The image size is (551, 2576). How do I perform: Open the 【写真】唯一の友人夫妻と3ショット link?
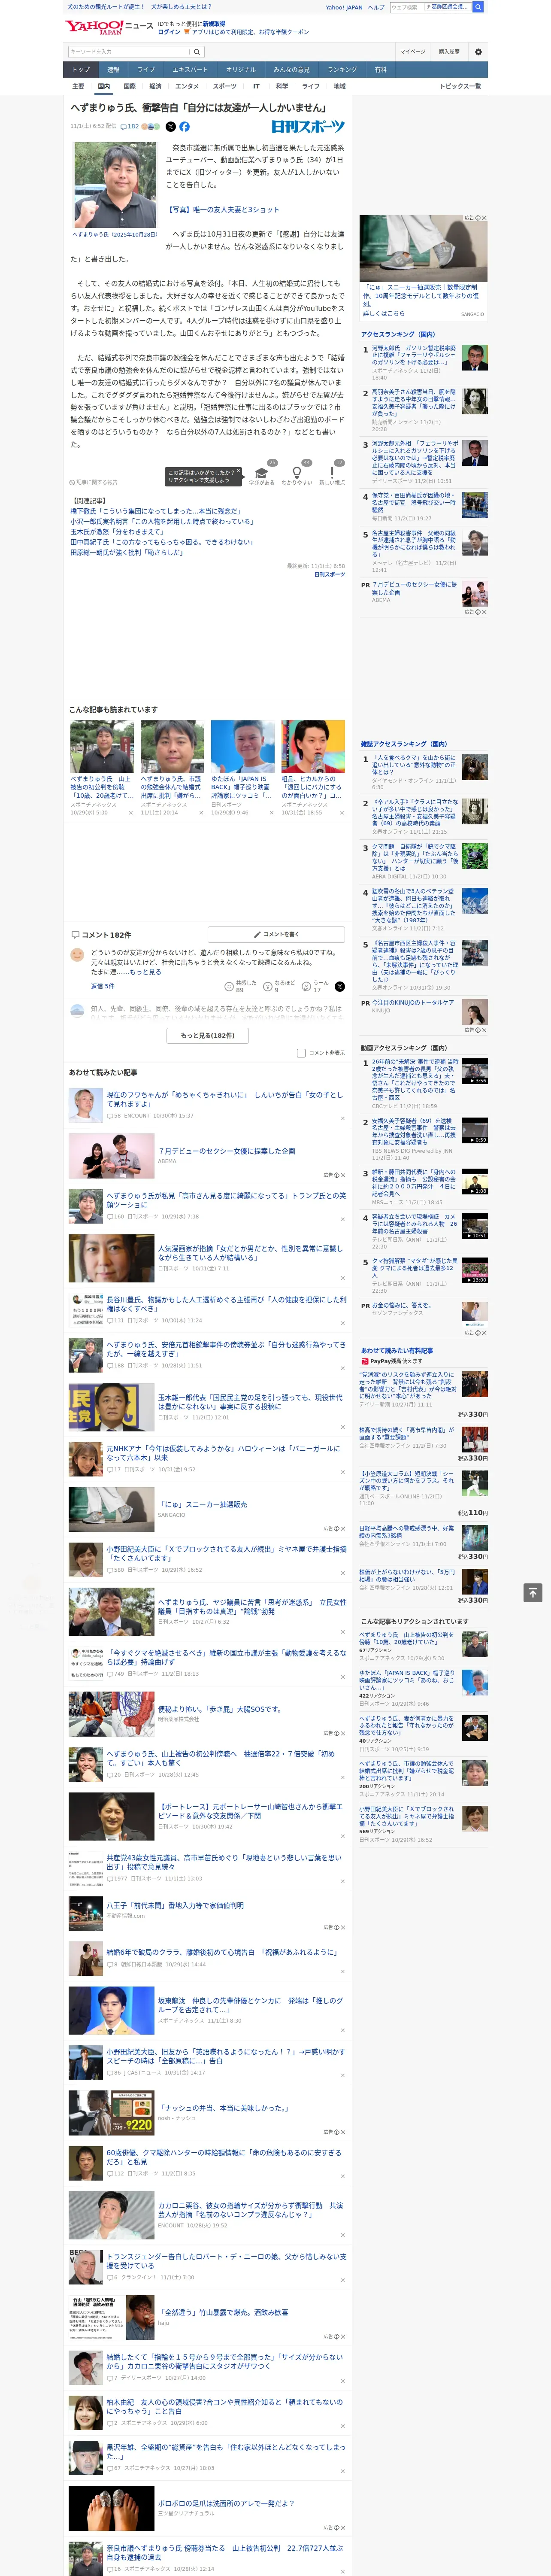coord(224,210)
